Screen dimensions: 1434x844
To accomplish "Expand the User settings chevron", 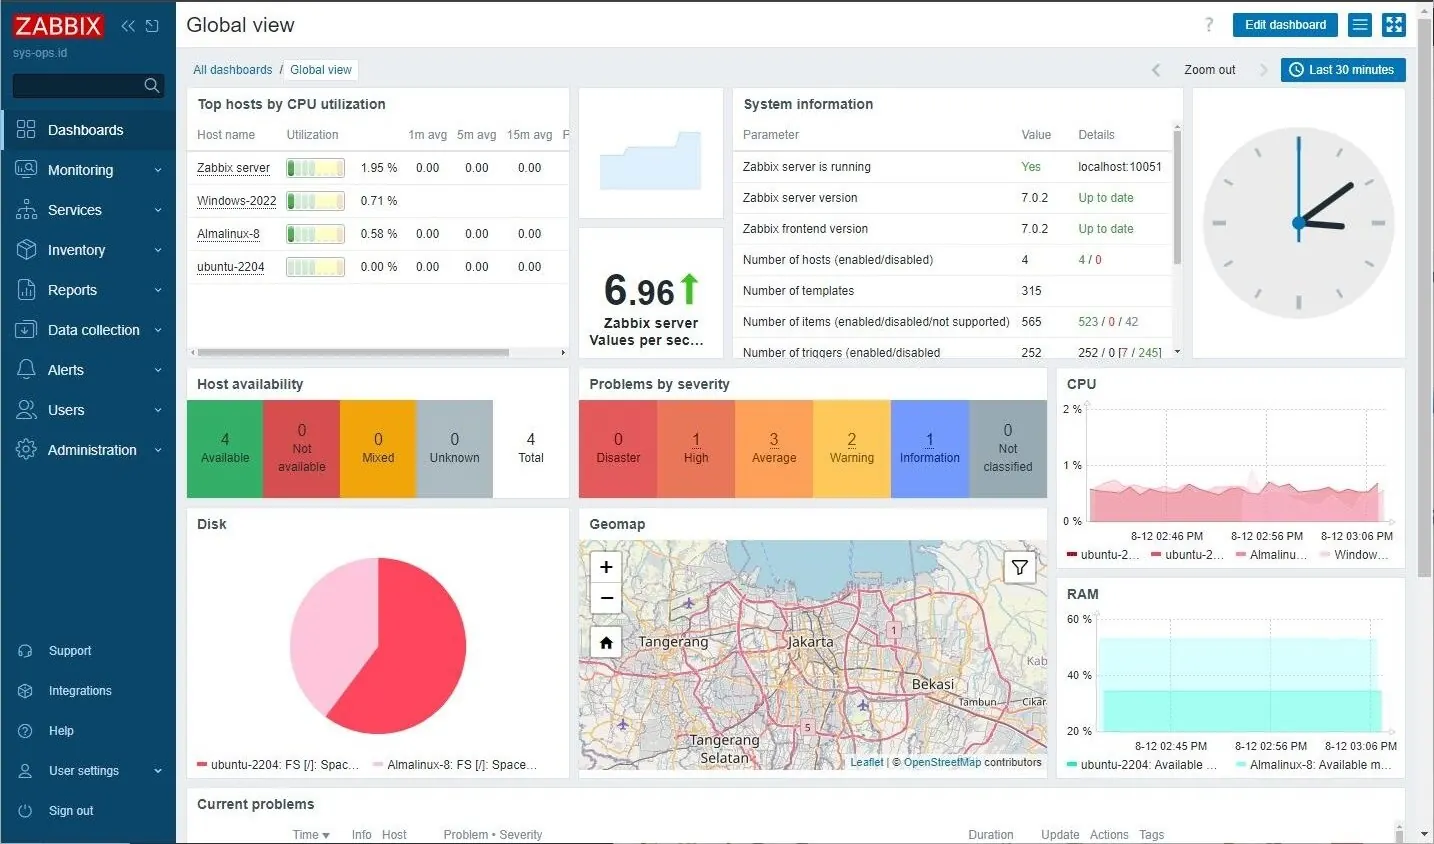I will point(158,771).
